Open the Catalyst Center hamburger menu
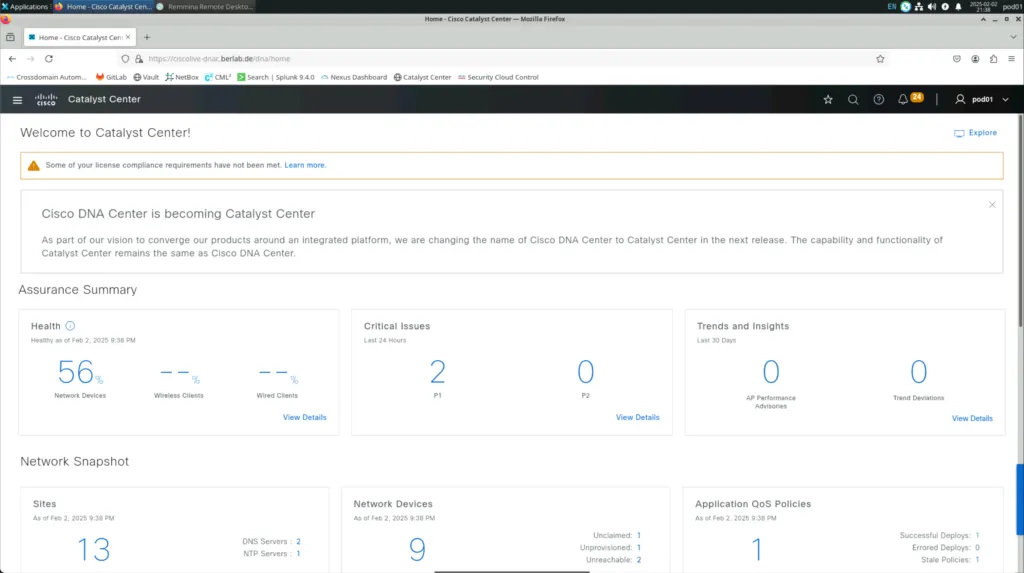This screenshot has height=573, width=1024. pyautogui.click(x=17, y=100)
